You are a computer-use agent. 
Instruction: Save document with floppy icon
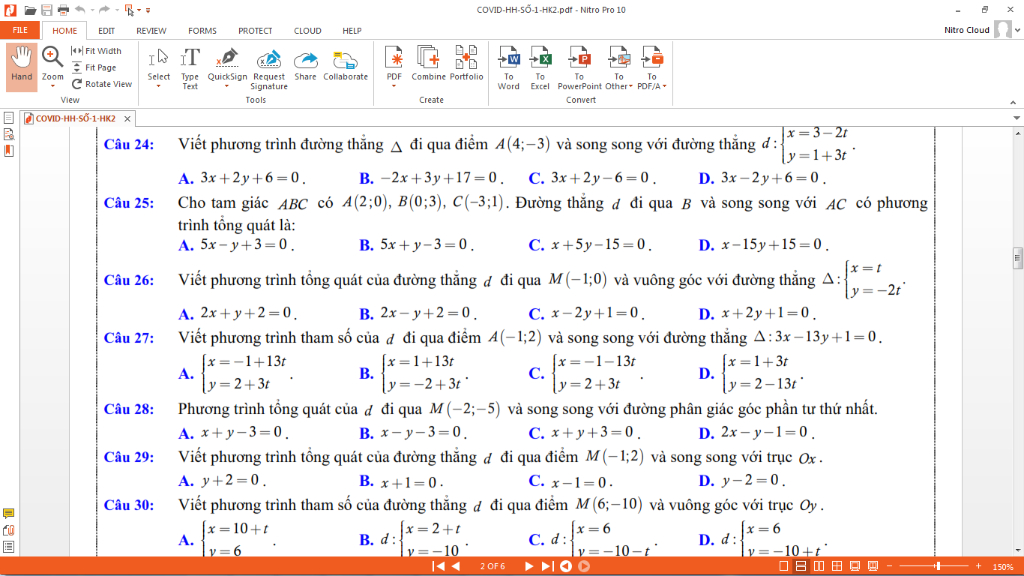(x=46, y=10)
